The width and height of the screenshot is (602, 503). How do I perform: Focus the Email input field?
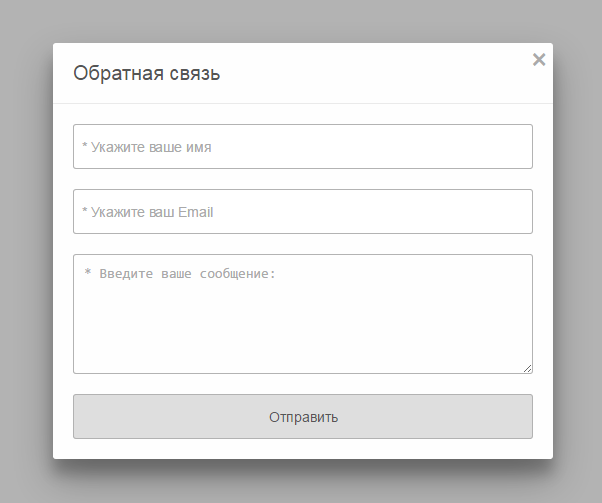tap(302, 212)
